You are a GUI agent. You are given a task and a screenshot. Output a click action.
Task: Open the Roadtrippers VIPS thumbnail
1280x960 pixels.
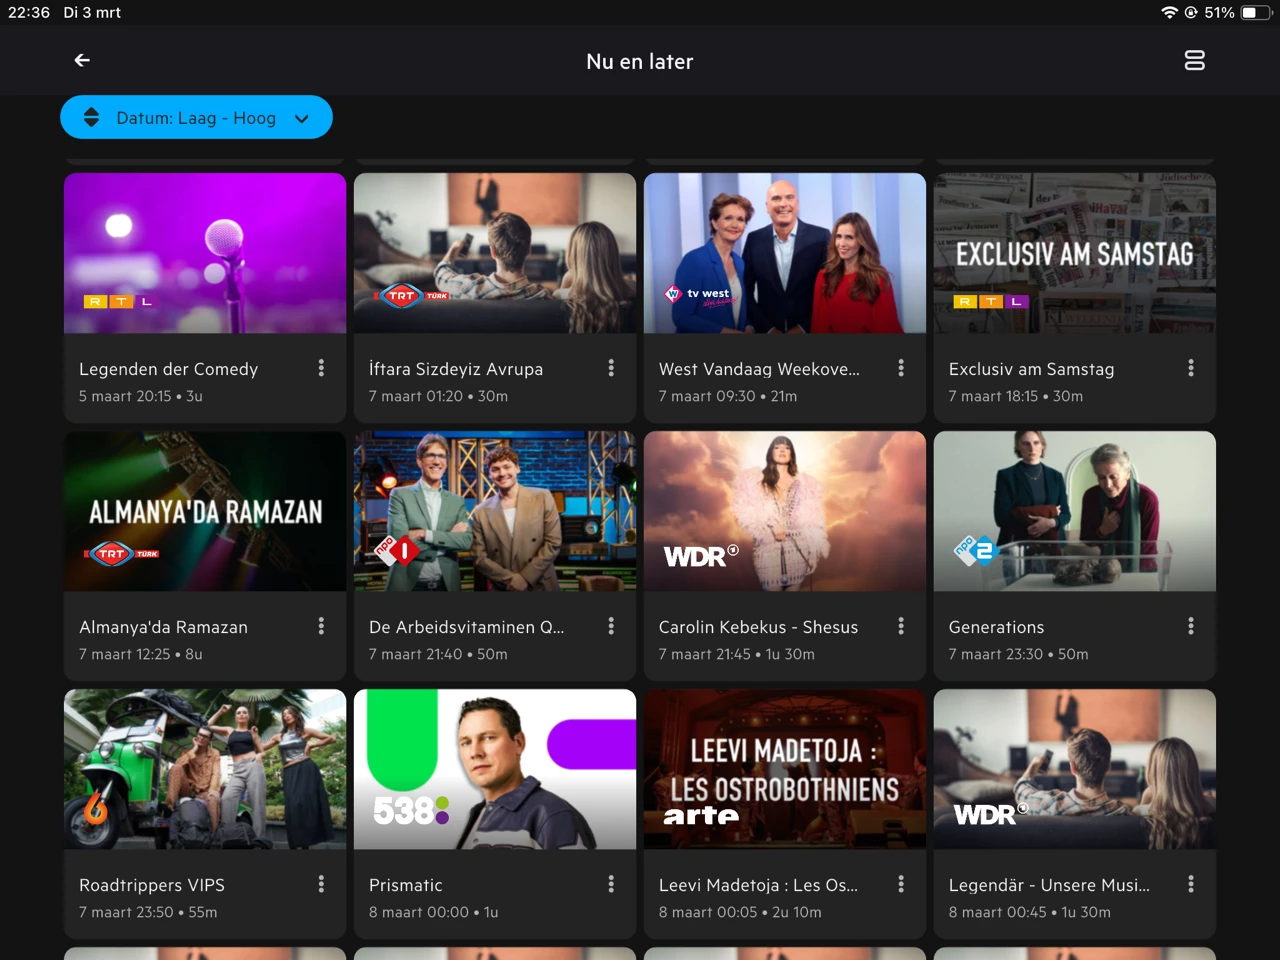click(205, 769)
